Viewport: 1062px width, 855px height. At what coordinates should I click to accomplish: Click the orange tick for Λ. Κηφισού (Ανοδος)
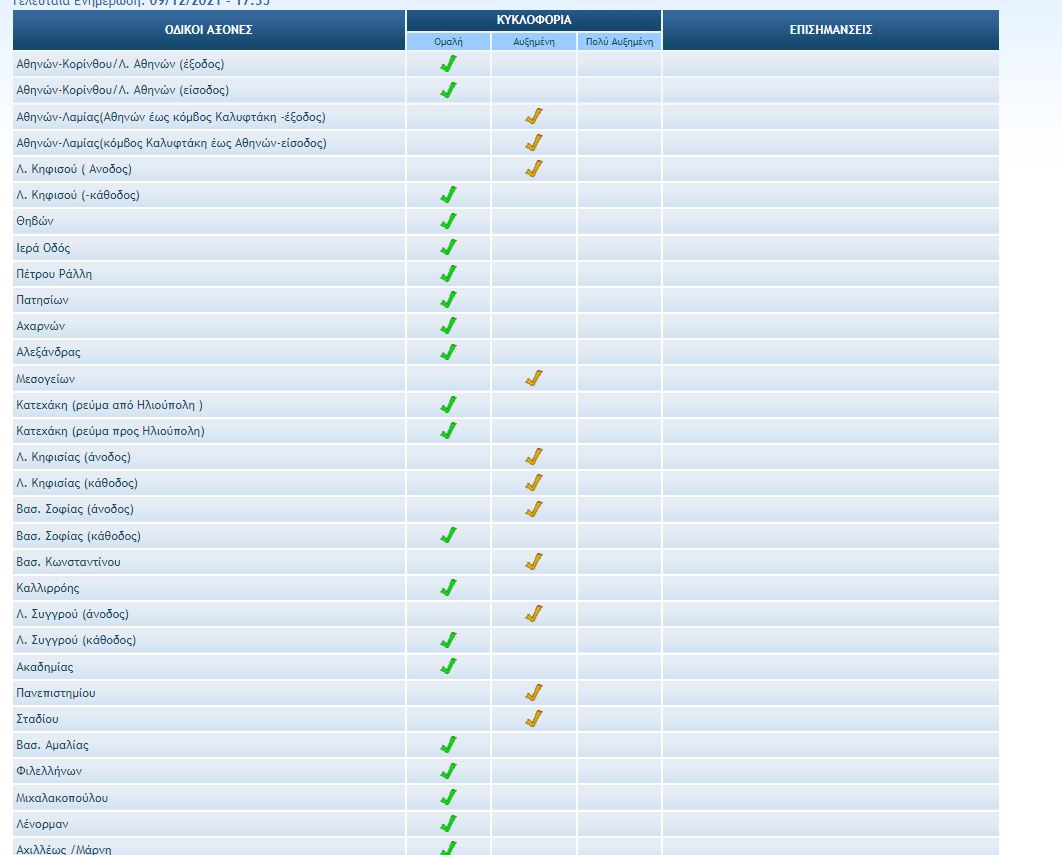click(x=533, y=168)
